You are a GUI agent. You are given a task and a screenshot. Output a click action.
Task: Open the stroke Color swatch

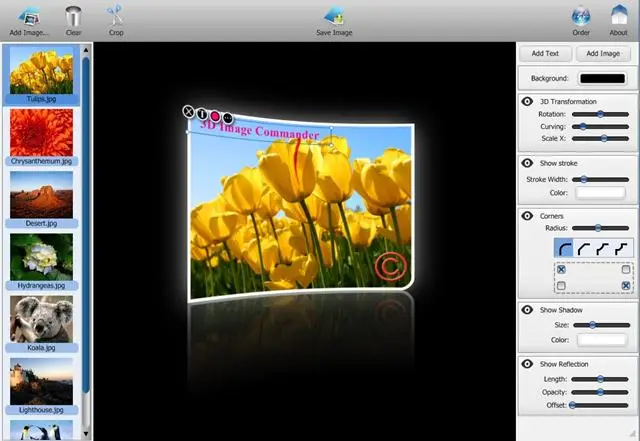600,193
